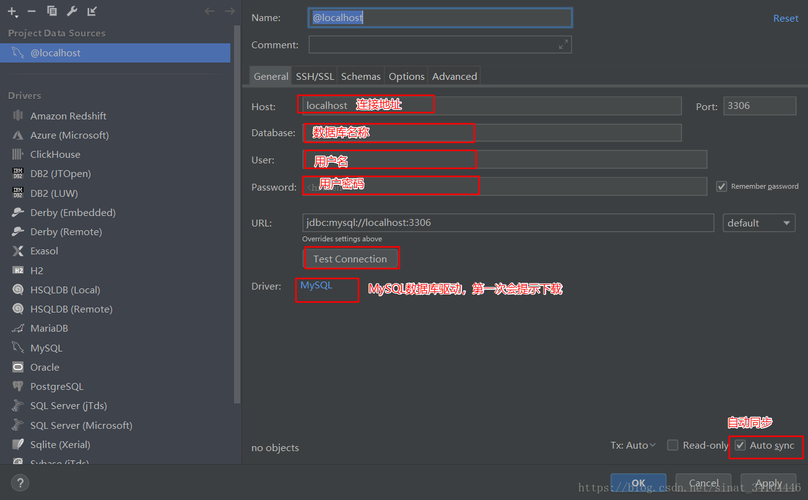The width and height of the screenshot is (808, 500).
Task: Click the Reset link
Action: tap(785, 18)
